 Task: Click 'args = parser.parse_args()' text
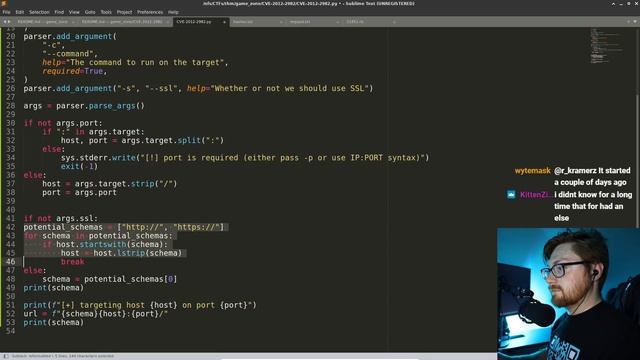tap(84, 106)
